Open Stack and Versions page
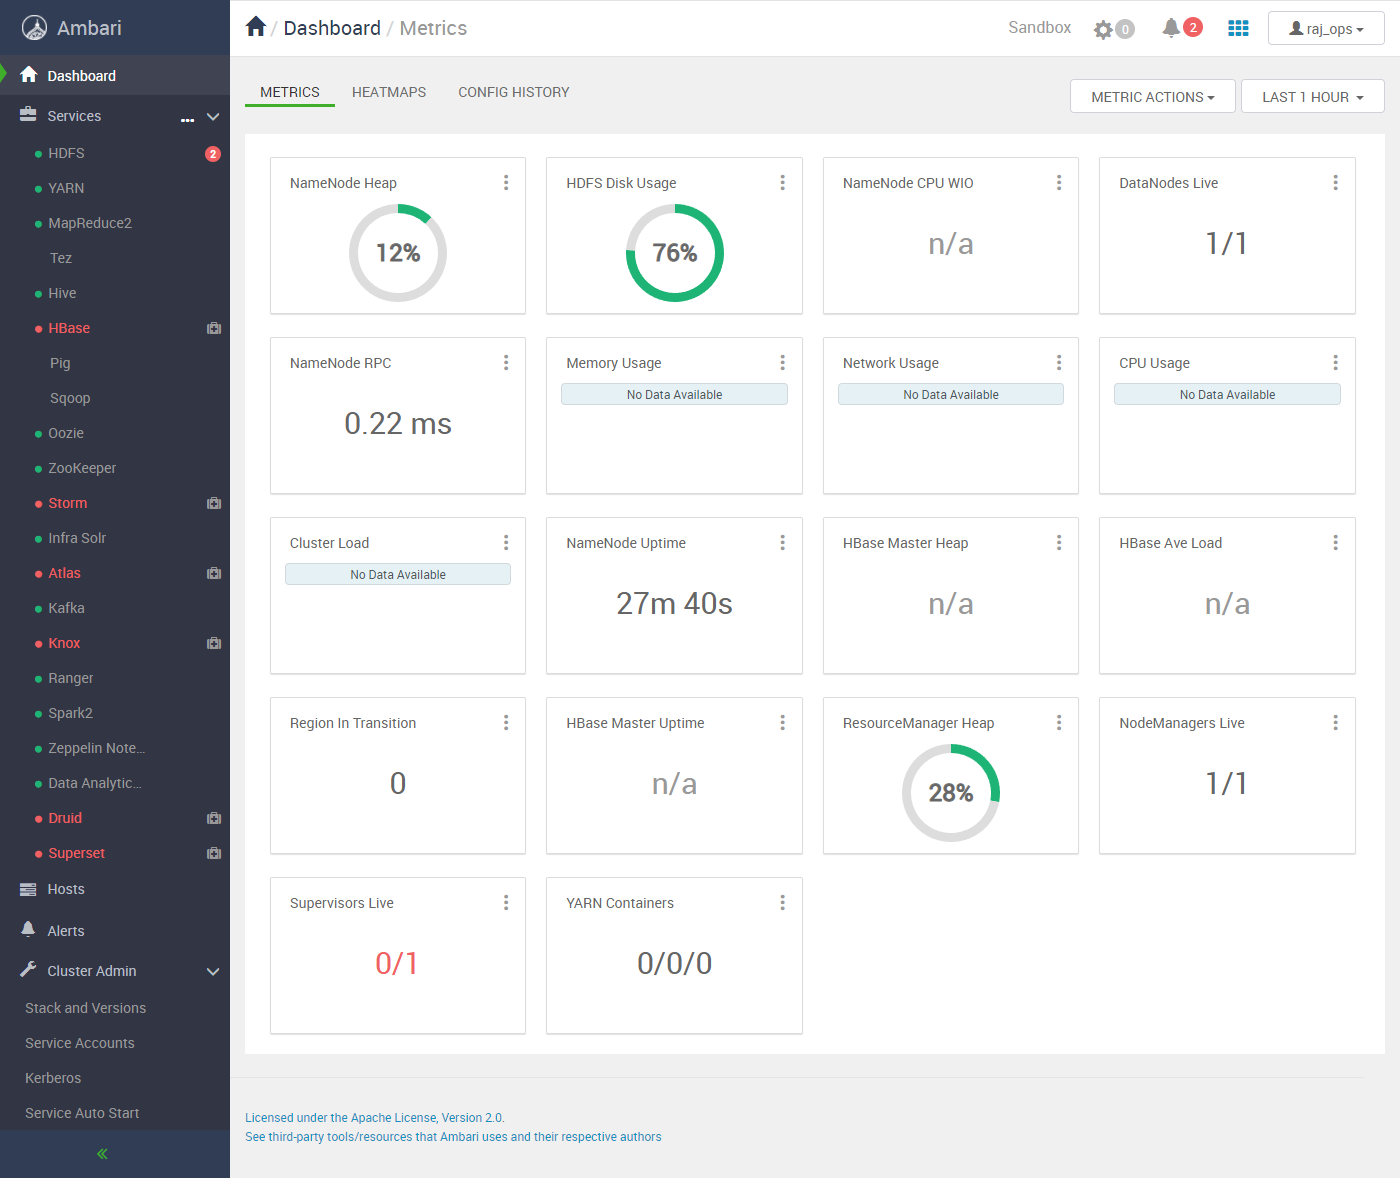This screenshot has width=1400, height=1178. pos(85,1008)
